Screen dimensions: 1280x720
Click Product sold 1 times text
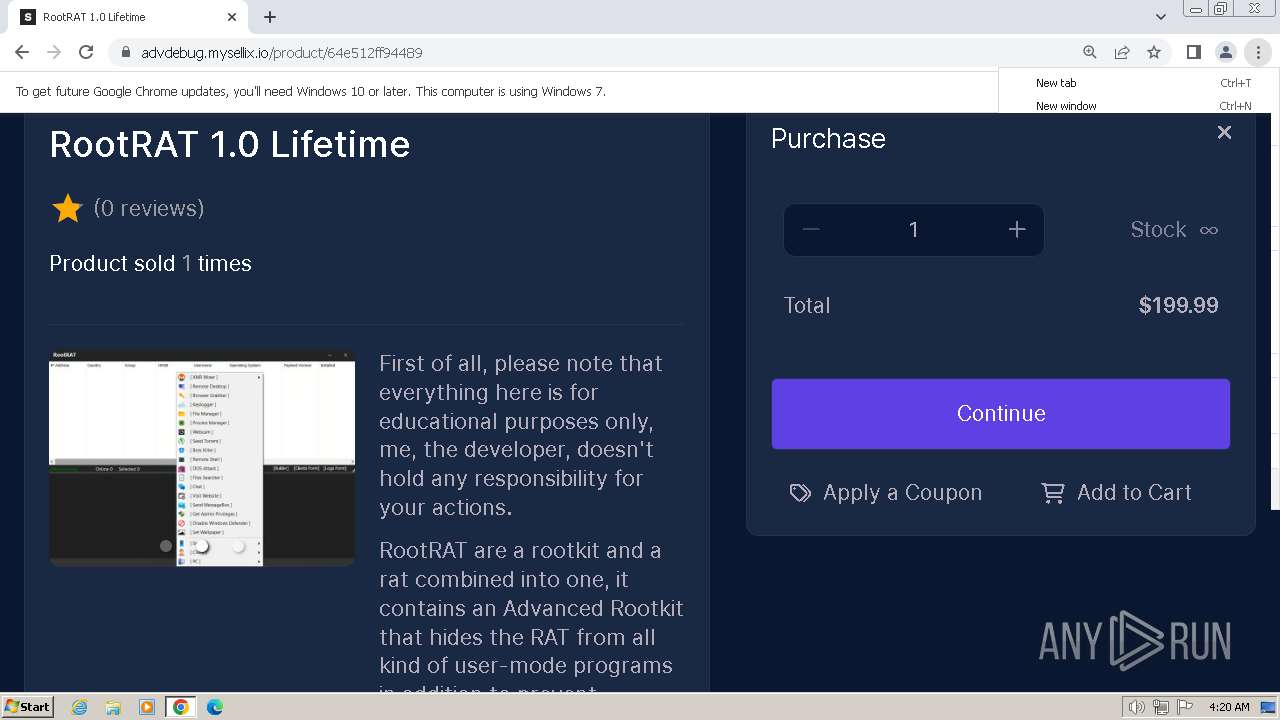pyautogui.click(x=150, y=264)
